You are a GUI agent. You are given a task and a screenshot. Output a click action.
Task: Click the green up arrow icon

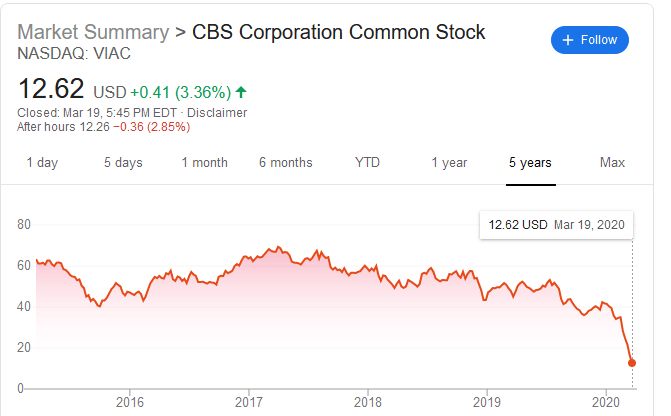coord(241,92)
